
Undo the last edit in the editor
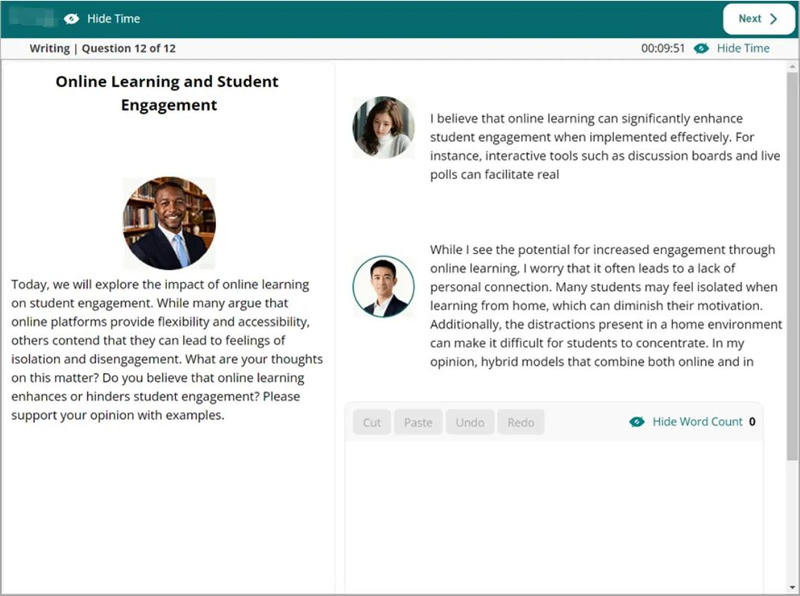469,422
